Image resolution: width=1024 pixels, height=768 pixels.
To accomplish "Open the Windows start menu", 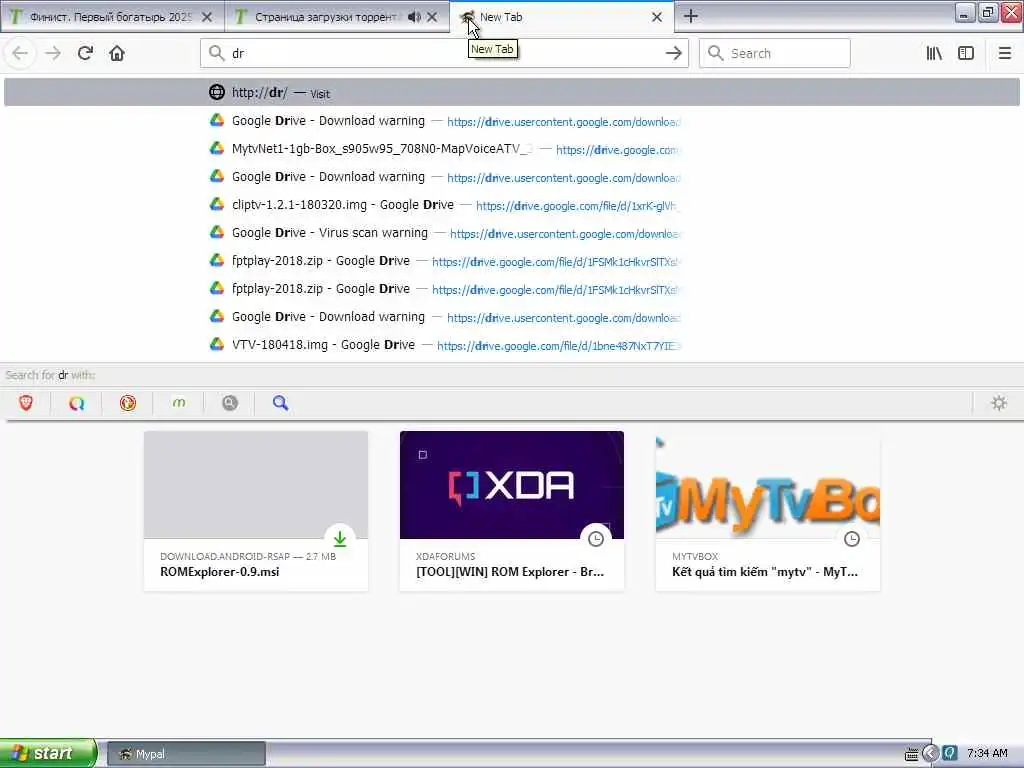I will pyautogui.click(x=48, y=753).
